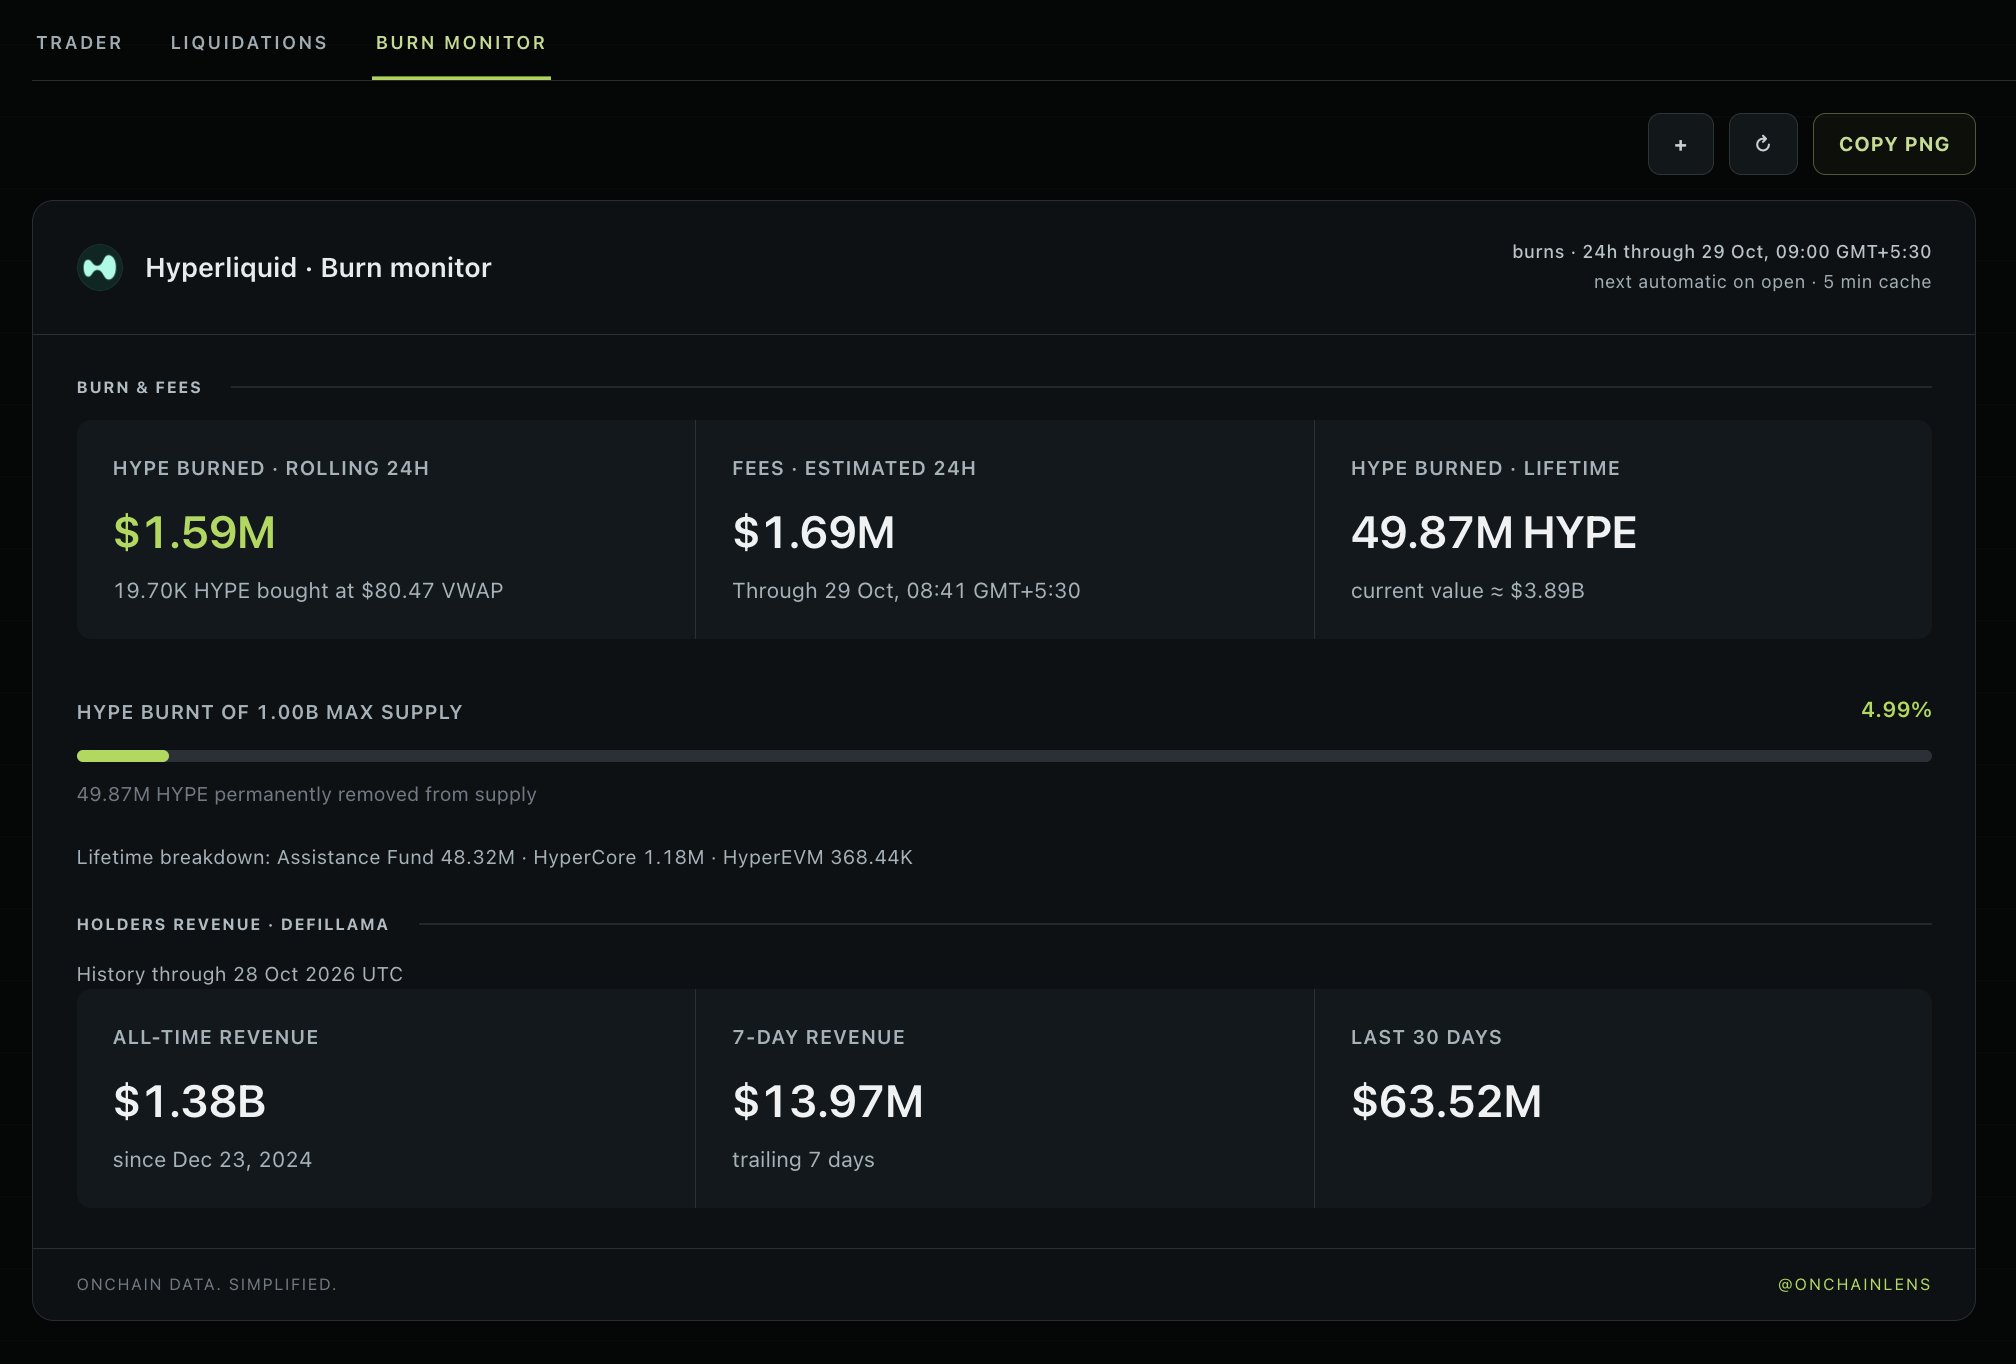The width and height of the screenshot is (2016, 1364).
Task: Open the @ONCHAINLENS handle link
Action: click(x=1854, y=1284)
